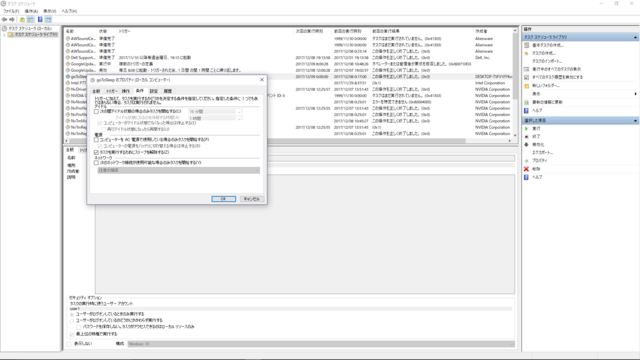Toggle restart when idle resumes checkbox
Screen dimensions: 640x360
[104, 129]
